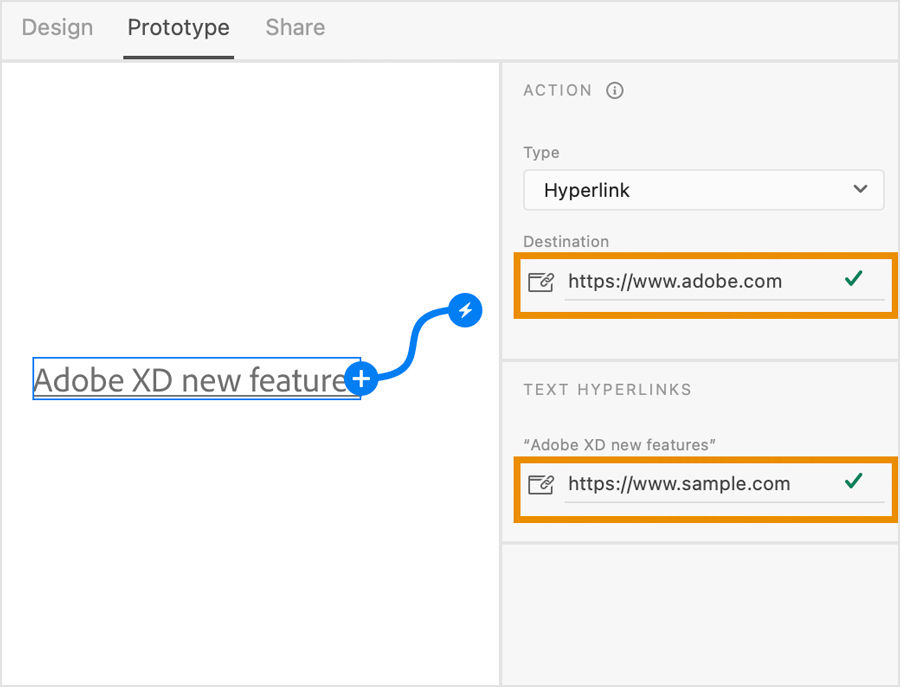Click the blue curved connector wire

(x=412, y=345)
